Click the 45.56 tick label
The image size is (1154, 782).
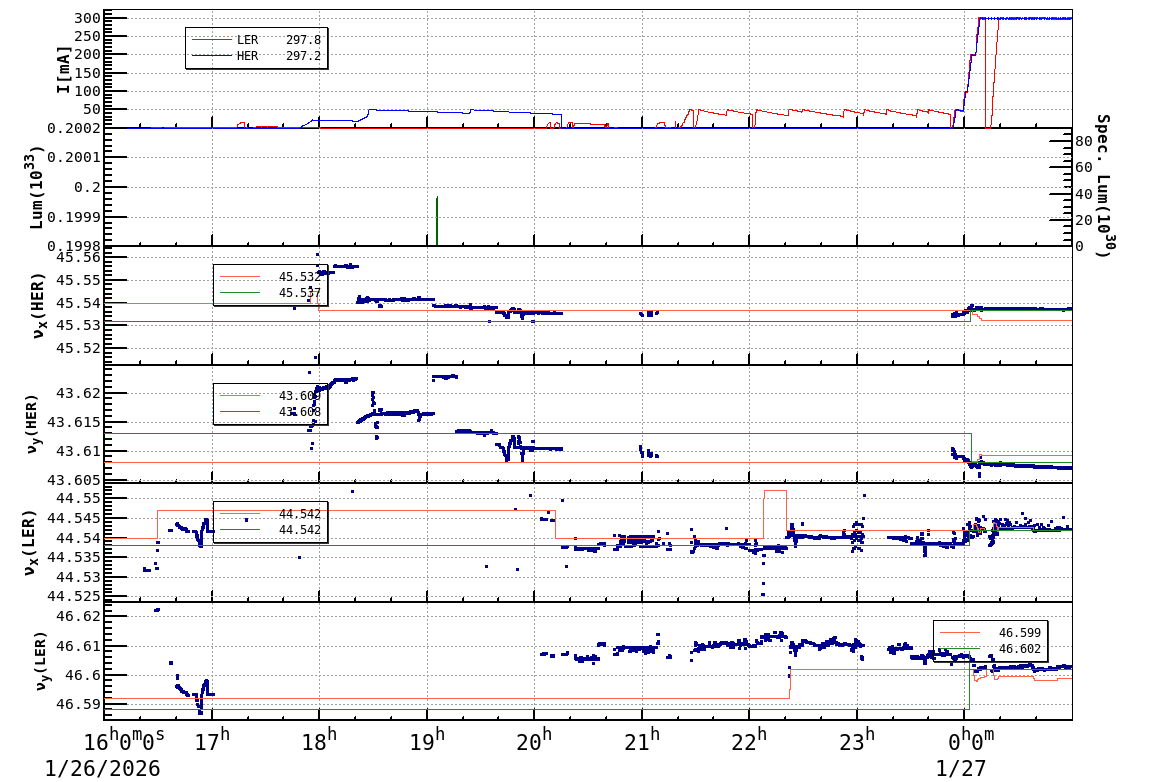coord(79,257)
